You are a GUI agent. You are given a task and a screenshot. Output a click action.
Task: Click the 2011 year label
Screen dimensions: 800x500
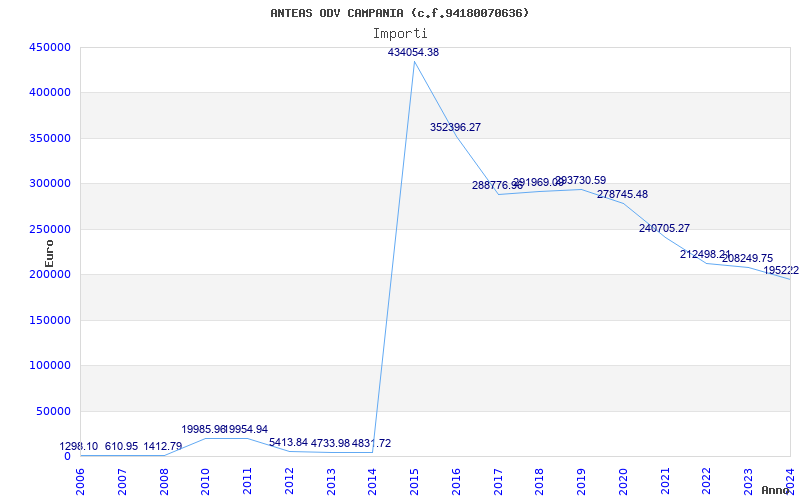coord(247,481)
